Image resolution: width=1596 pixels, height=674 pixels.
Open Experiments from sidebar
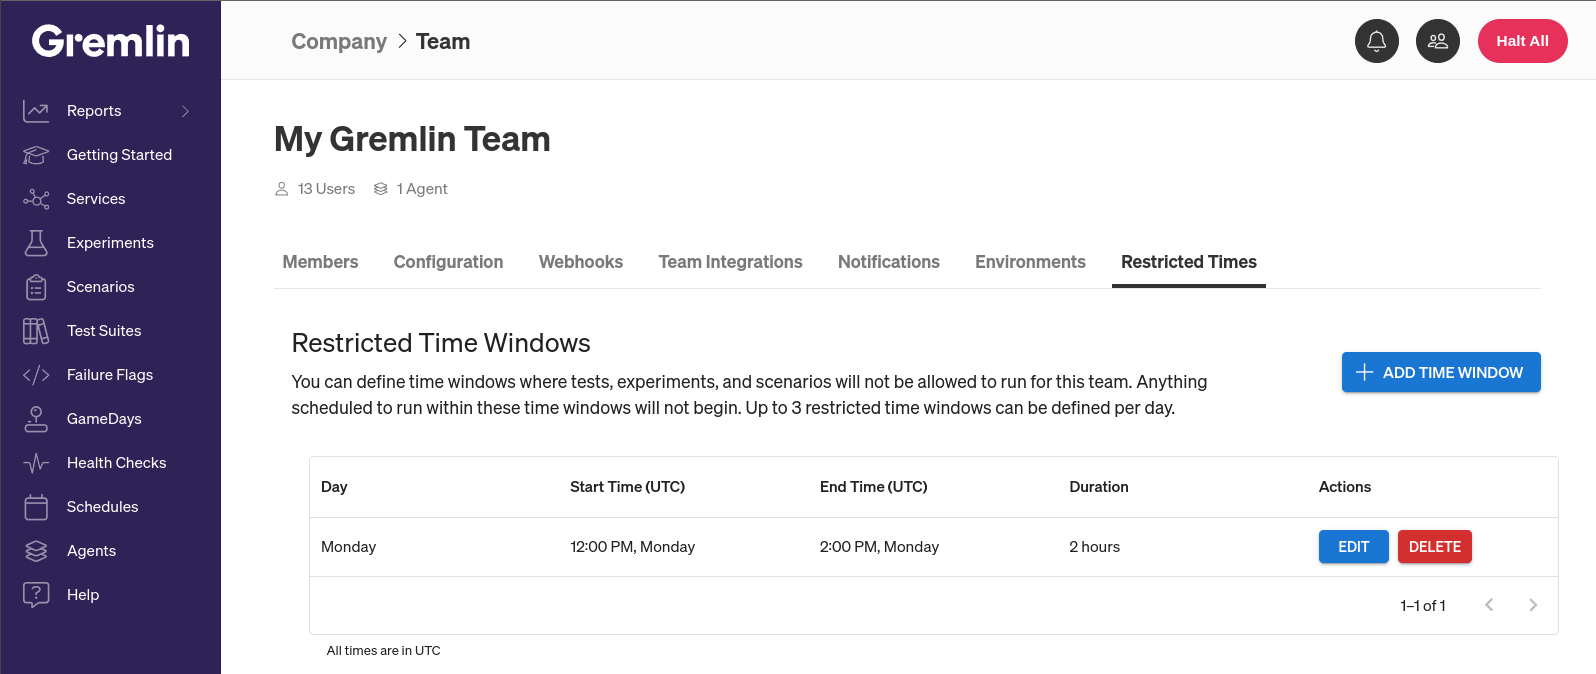coord(110,243)
